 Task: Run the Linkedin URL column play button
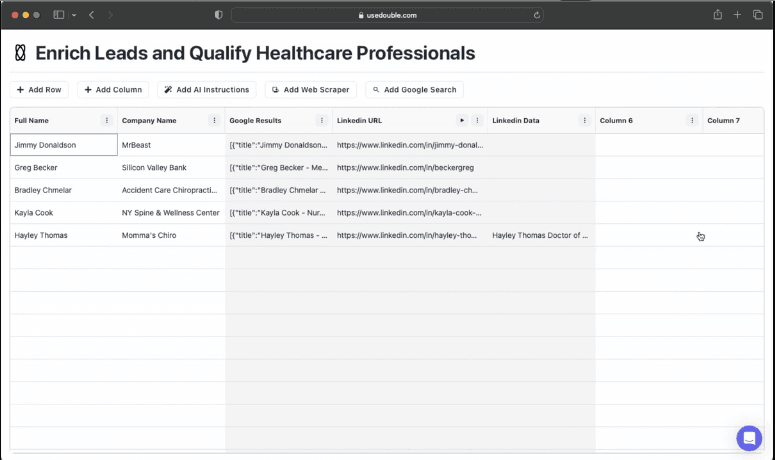(x=462, y=120)
